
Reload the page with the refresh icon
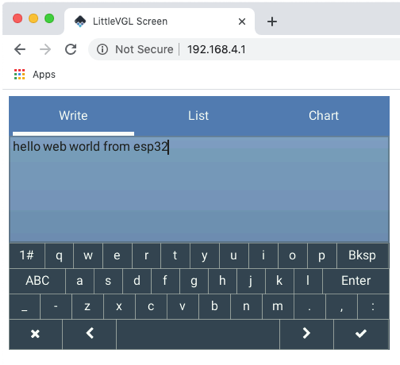pos(71,50)
